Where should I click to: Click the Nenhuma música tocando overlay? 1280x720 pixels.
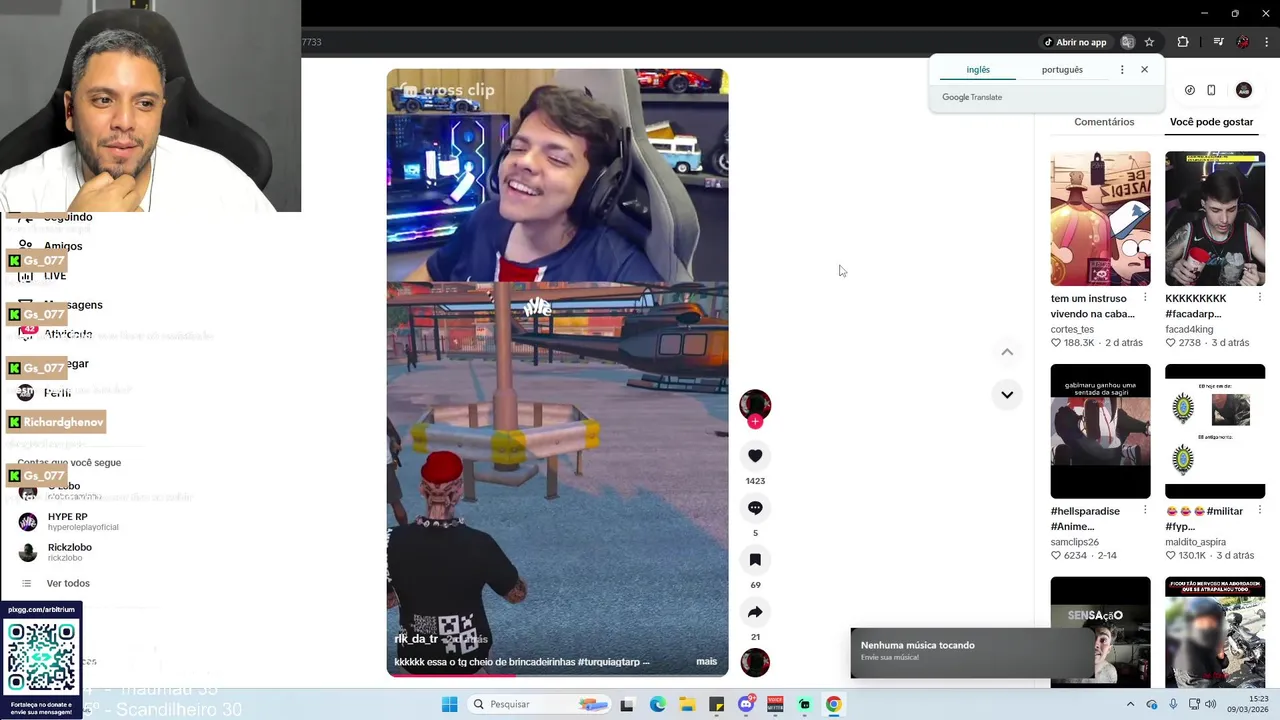pos(971,651)
